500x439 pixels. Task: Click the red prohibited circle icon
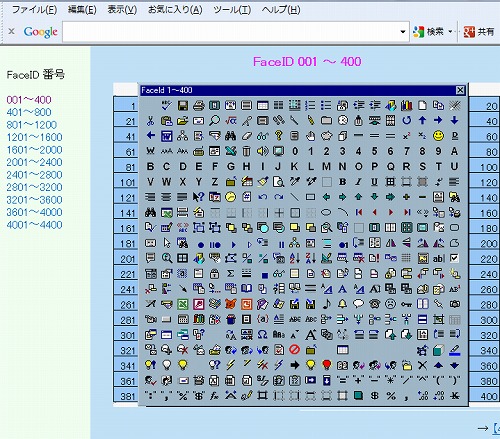[x=295, y=350]
